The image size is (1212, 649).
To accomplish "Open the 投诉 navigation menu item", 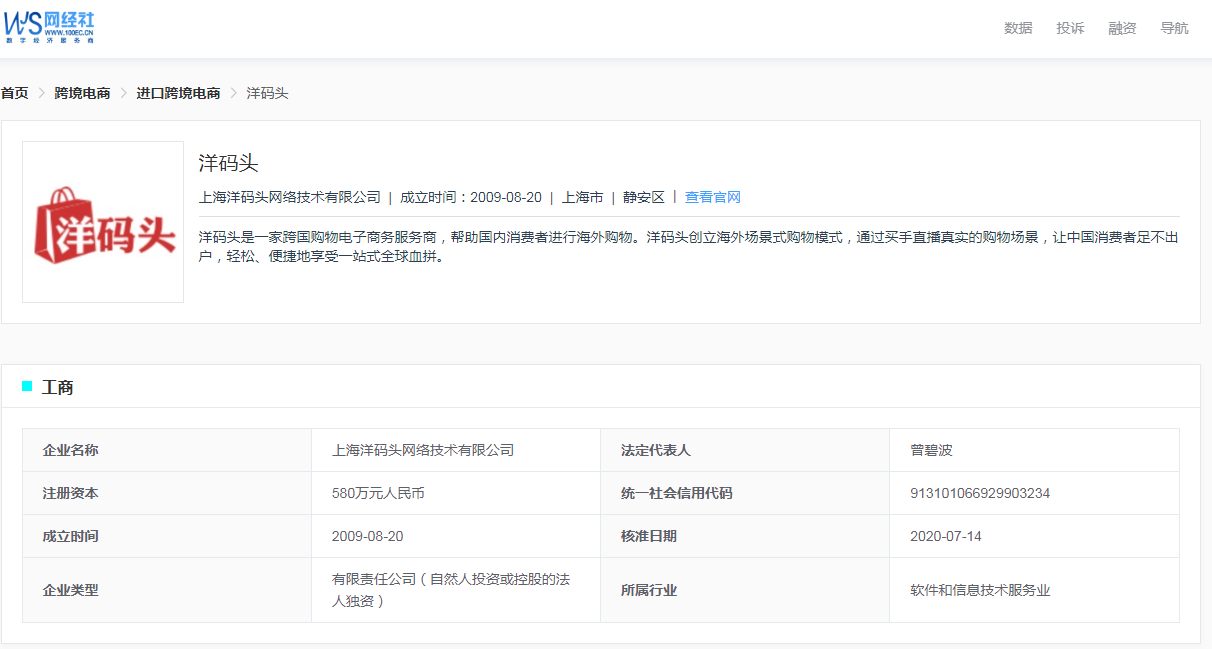I will [1070, 28].
